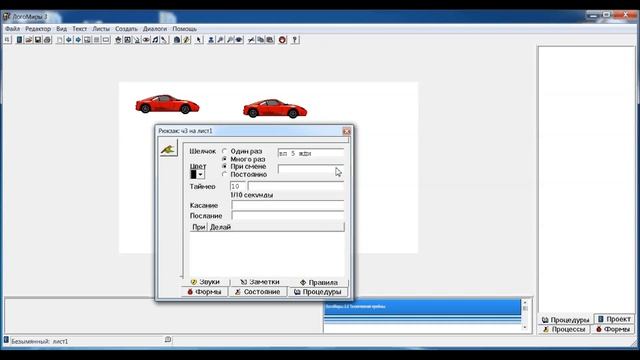Switch to the Заметки tab in backpack
The width and height of the screenshot is (640, 360).
tap(260, 282)
